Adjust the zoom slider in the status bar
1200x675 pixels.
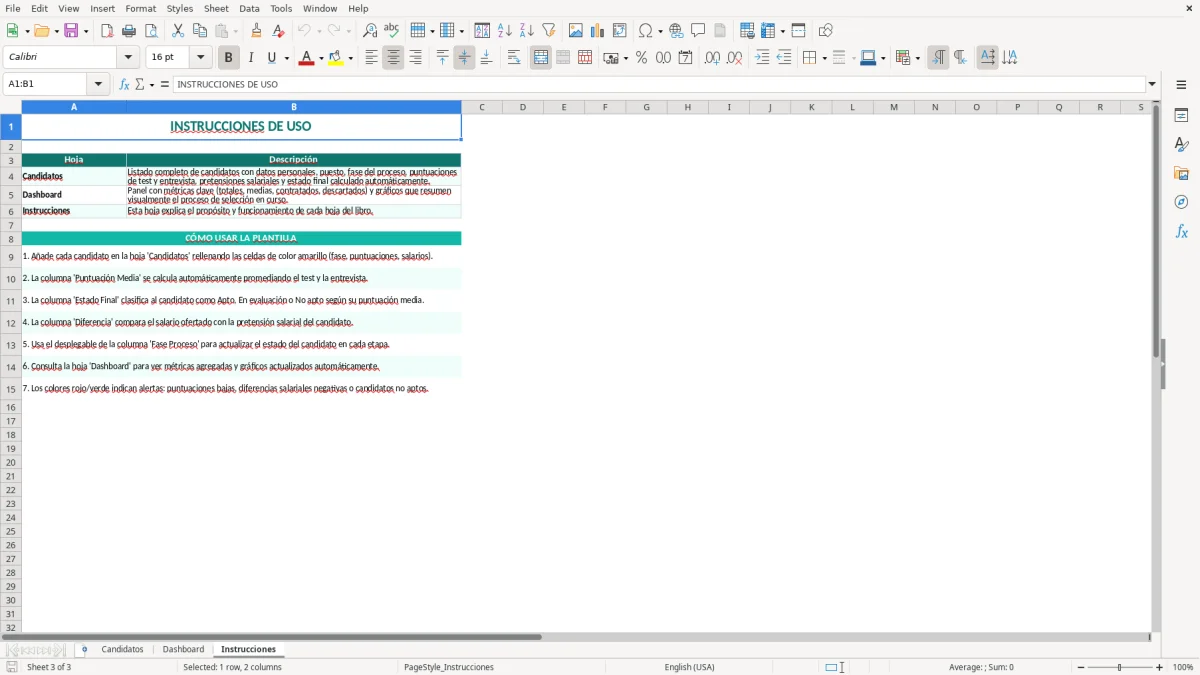click(x=1119, y=667)
